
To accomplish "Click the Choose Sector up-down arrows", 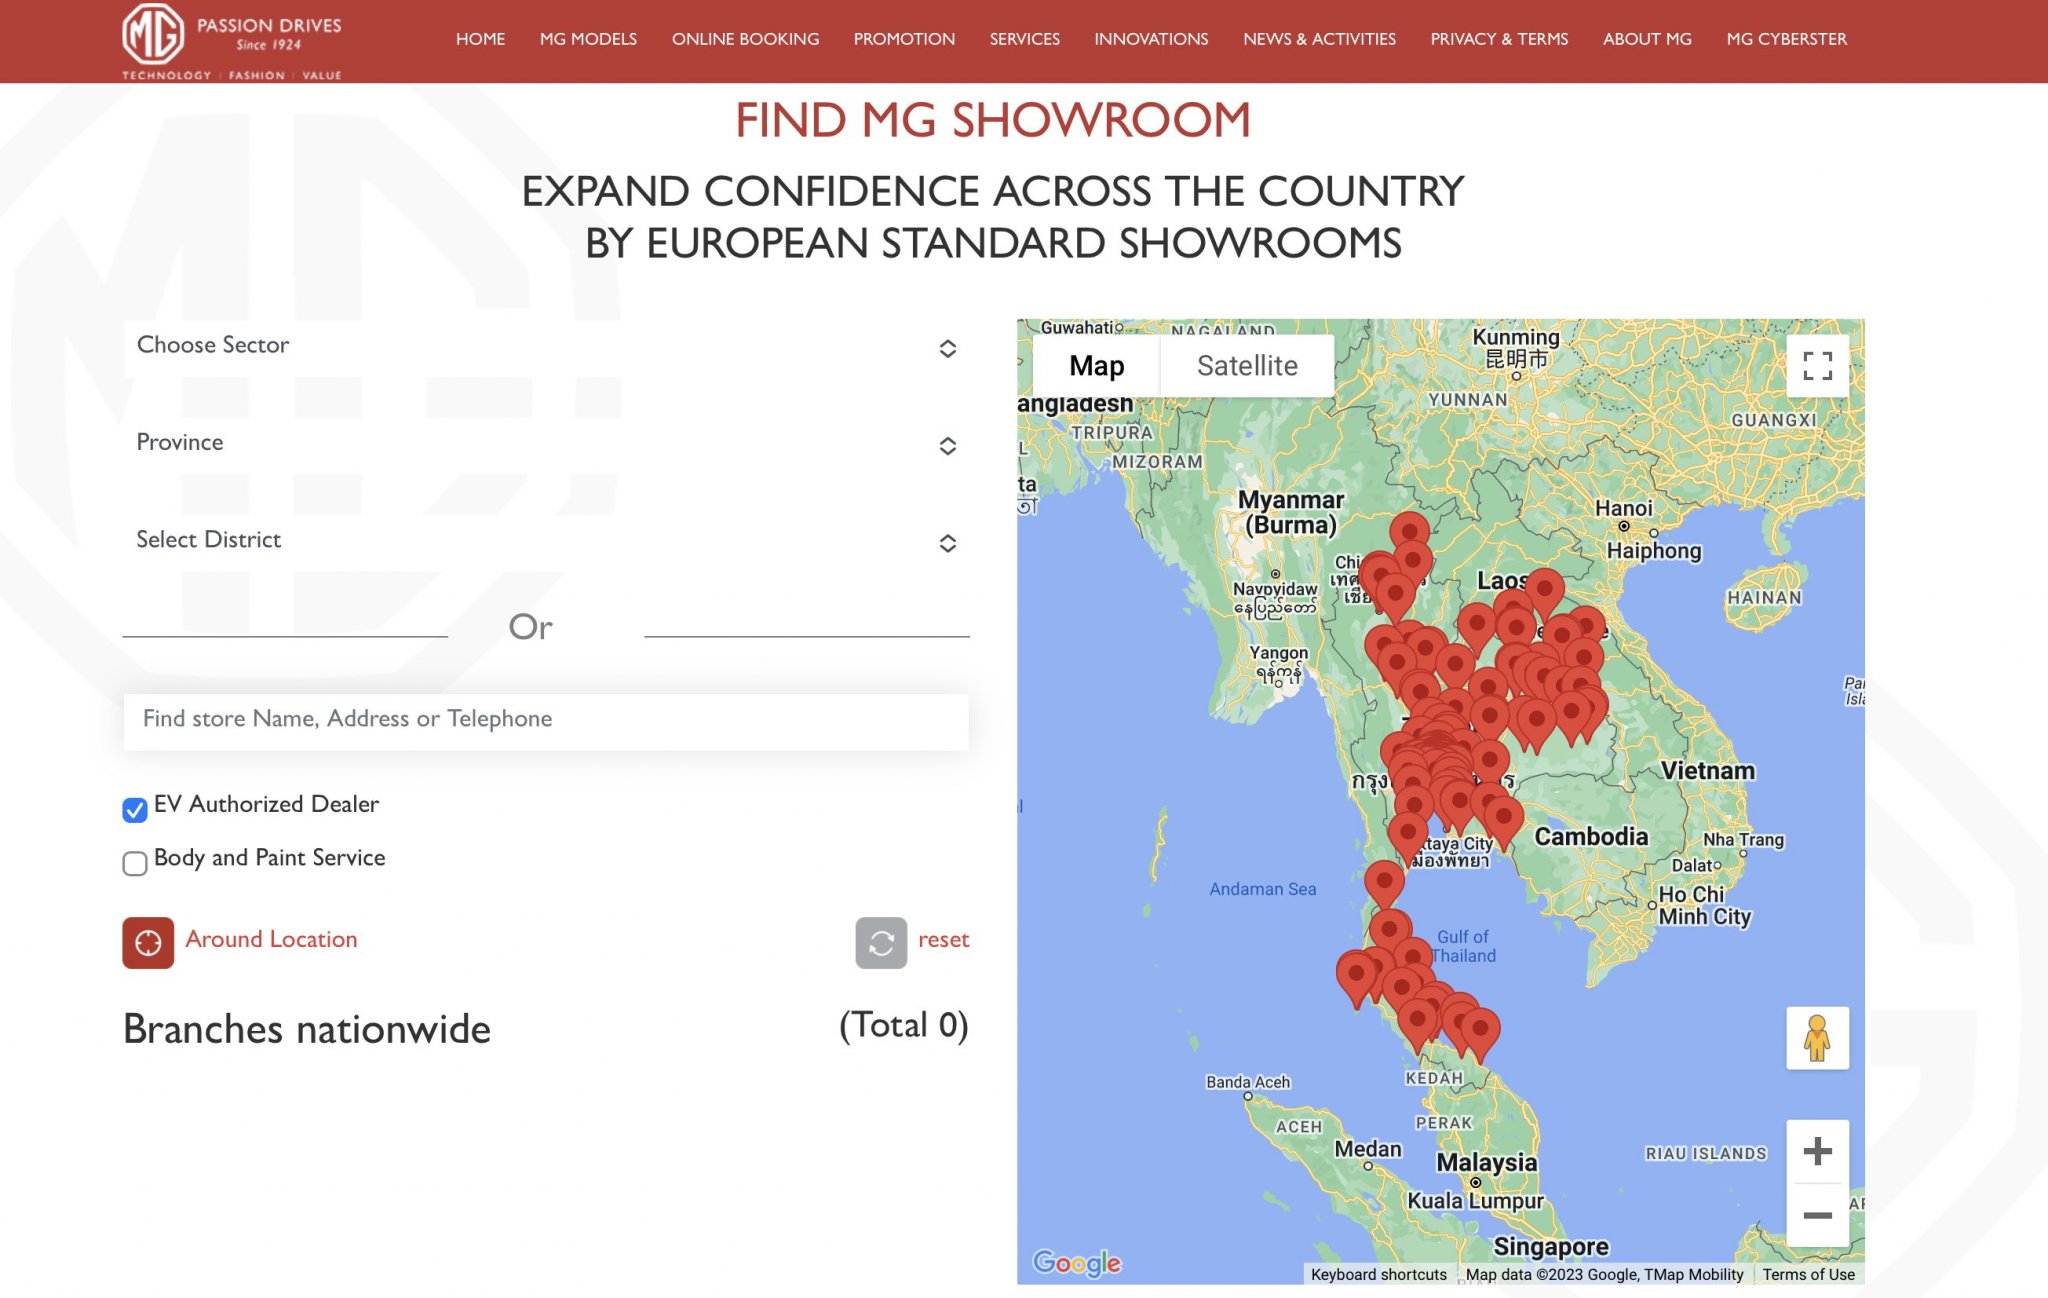I will pos(947,349).
